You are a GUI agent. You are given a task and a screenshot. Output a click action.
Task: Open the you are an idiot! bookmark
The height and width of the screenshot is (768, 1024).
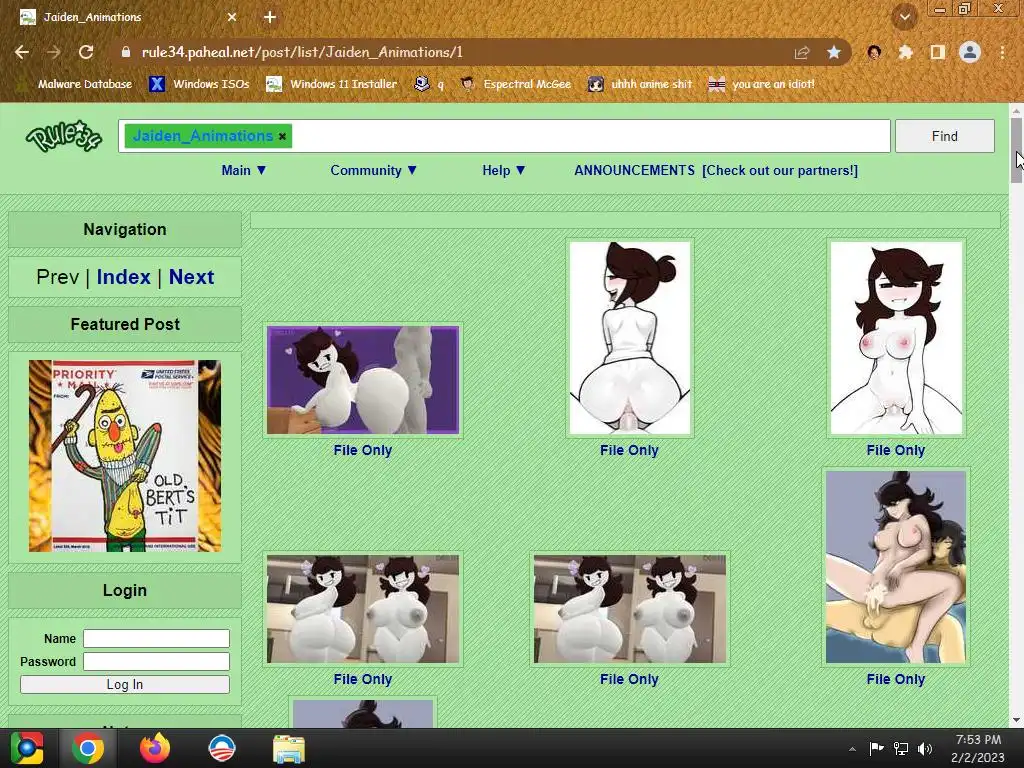(761, 84)
